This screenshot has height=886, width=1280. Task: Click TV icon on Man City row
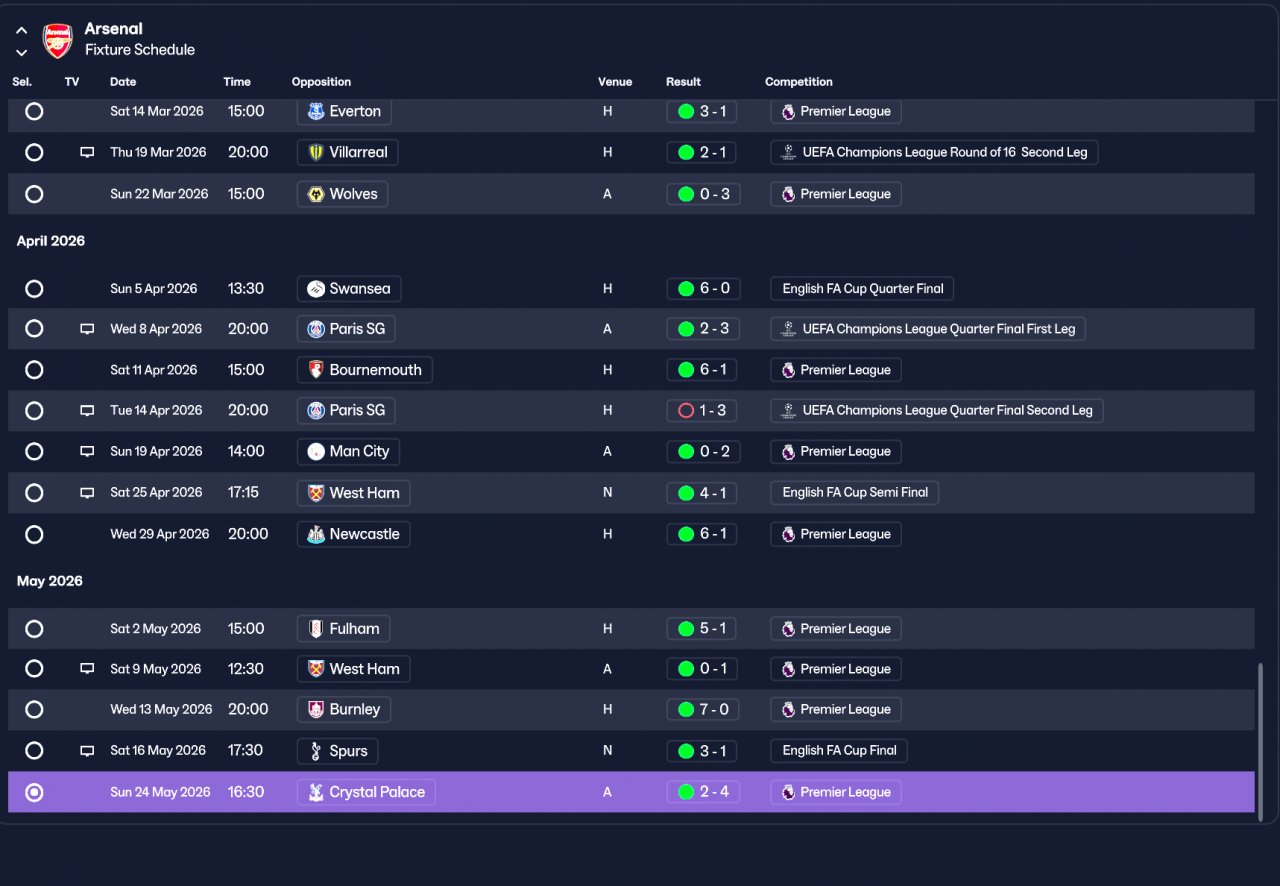[x=87, y=452]
